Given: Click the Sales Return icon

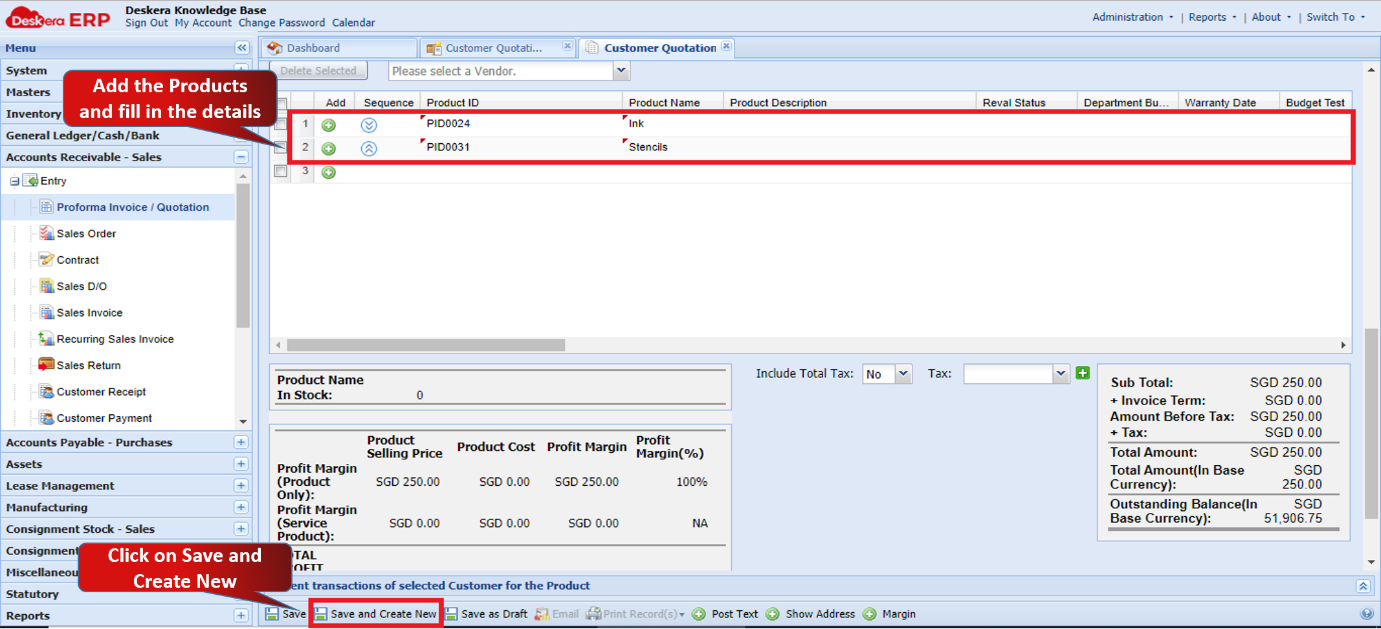Looking at the screenshot, I should pyautogui.click(x=47, y=365).
